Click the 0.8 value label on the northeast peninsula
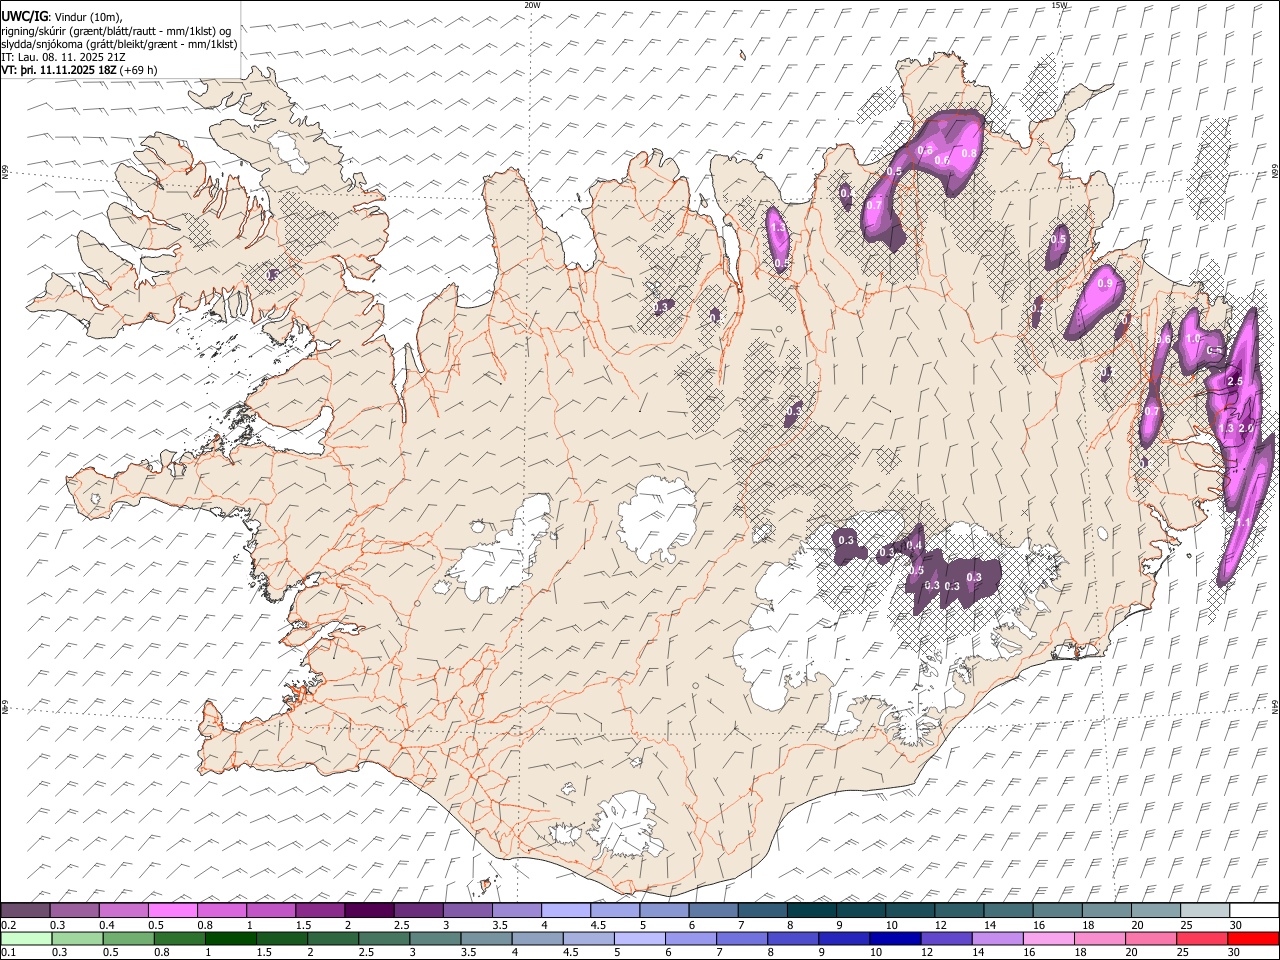Viewport: 1280px width, 960px height. point(968,154)
